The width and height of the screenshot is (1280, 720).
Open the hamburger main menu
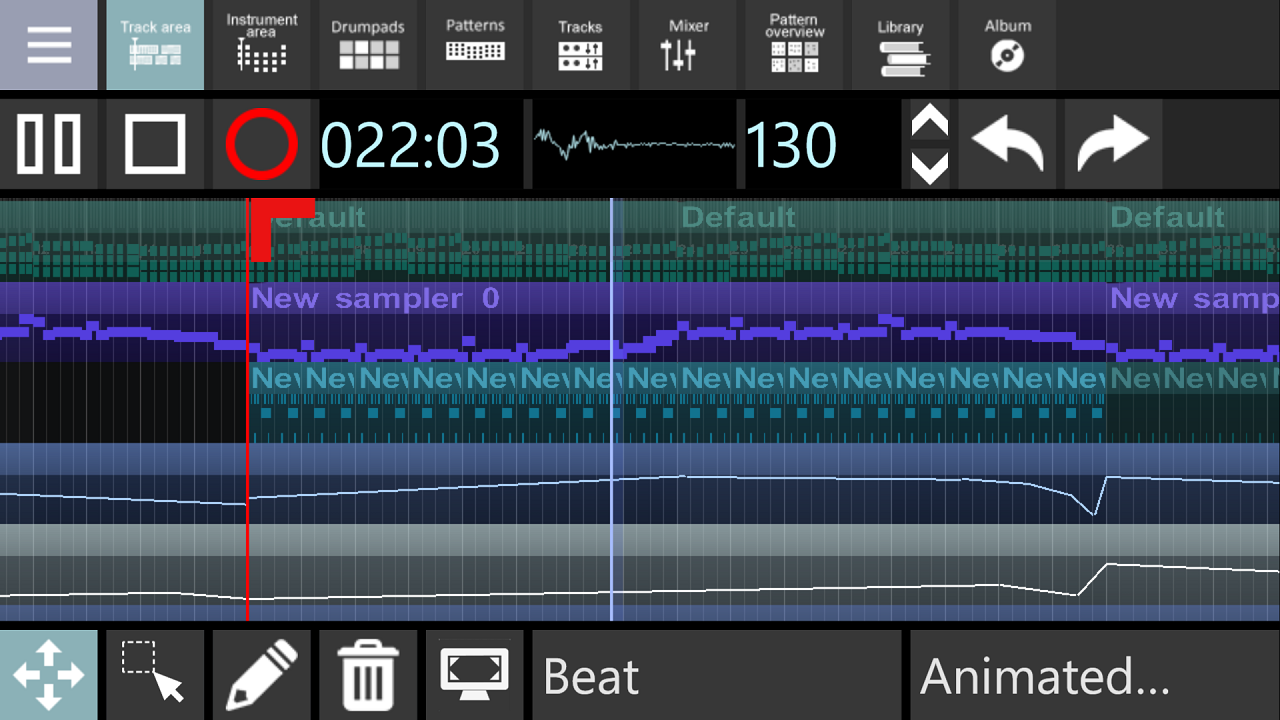49,45
